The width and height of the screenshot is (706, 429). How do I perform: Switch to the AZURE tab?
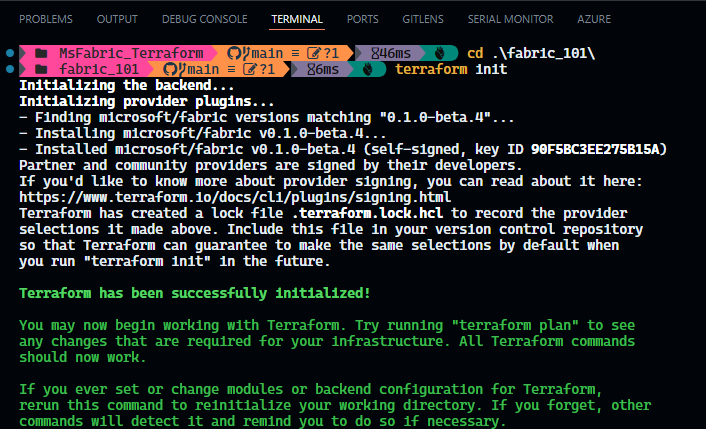point(594,19)
